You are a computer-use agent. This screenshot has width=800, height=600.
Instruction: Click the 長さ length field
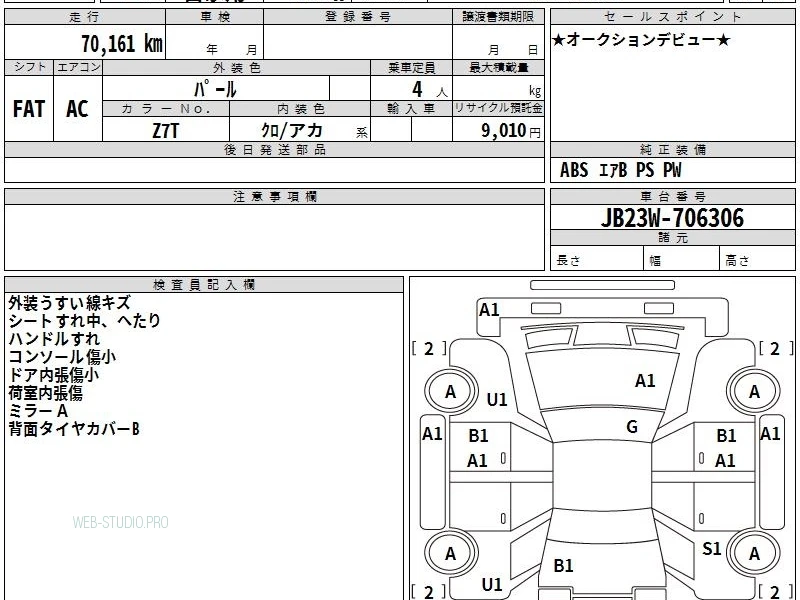coord(597,259)
